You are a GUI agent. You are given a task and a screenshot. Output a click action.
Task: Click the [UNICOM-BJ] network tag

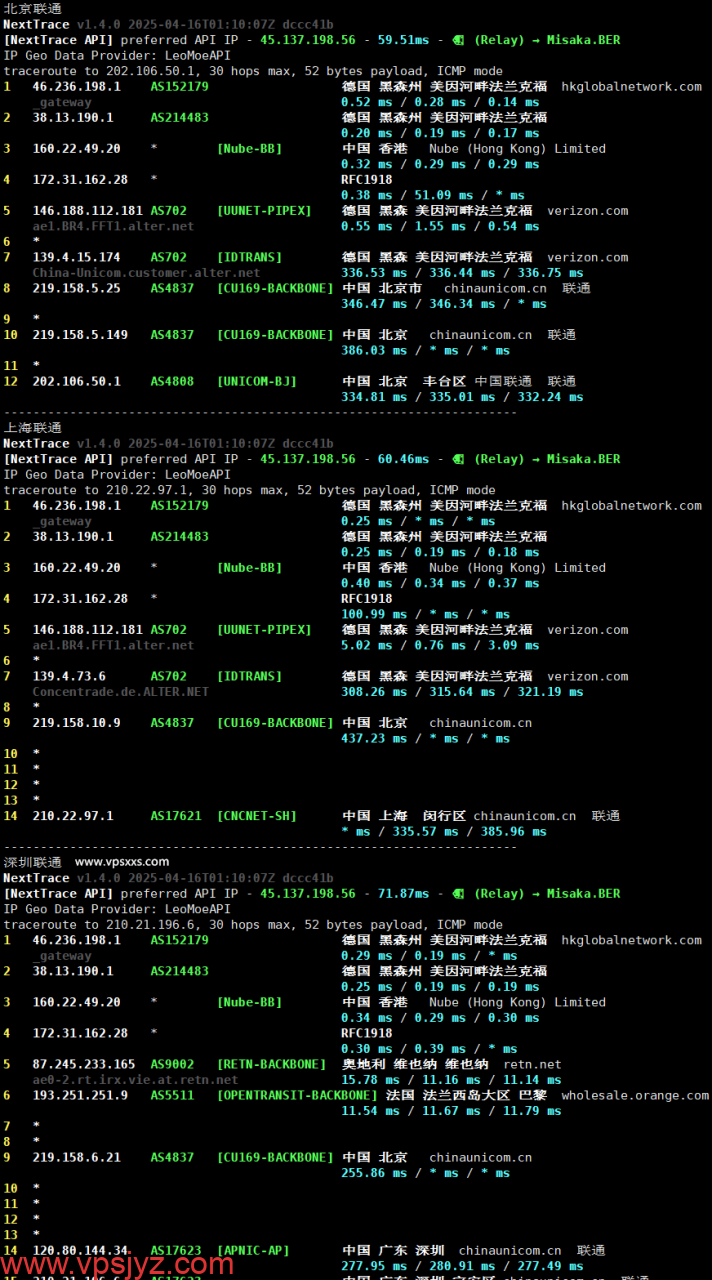pyautogui.click(x=257, y=381)
